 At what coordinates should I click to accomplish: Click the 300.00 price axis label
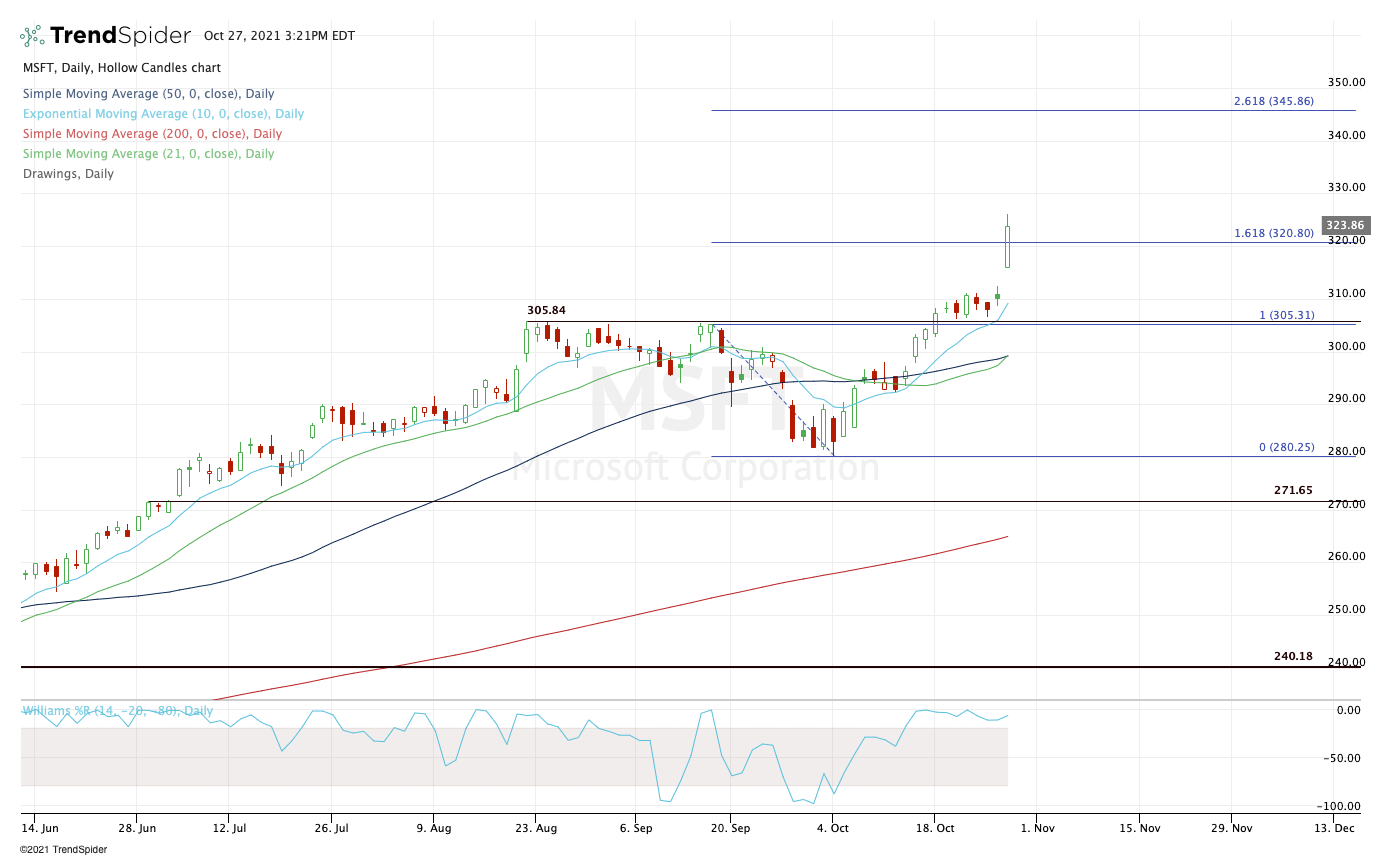1346,346
